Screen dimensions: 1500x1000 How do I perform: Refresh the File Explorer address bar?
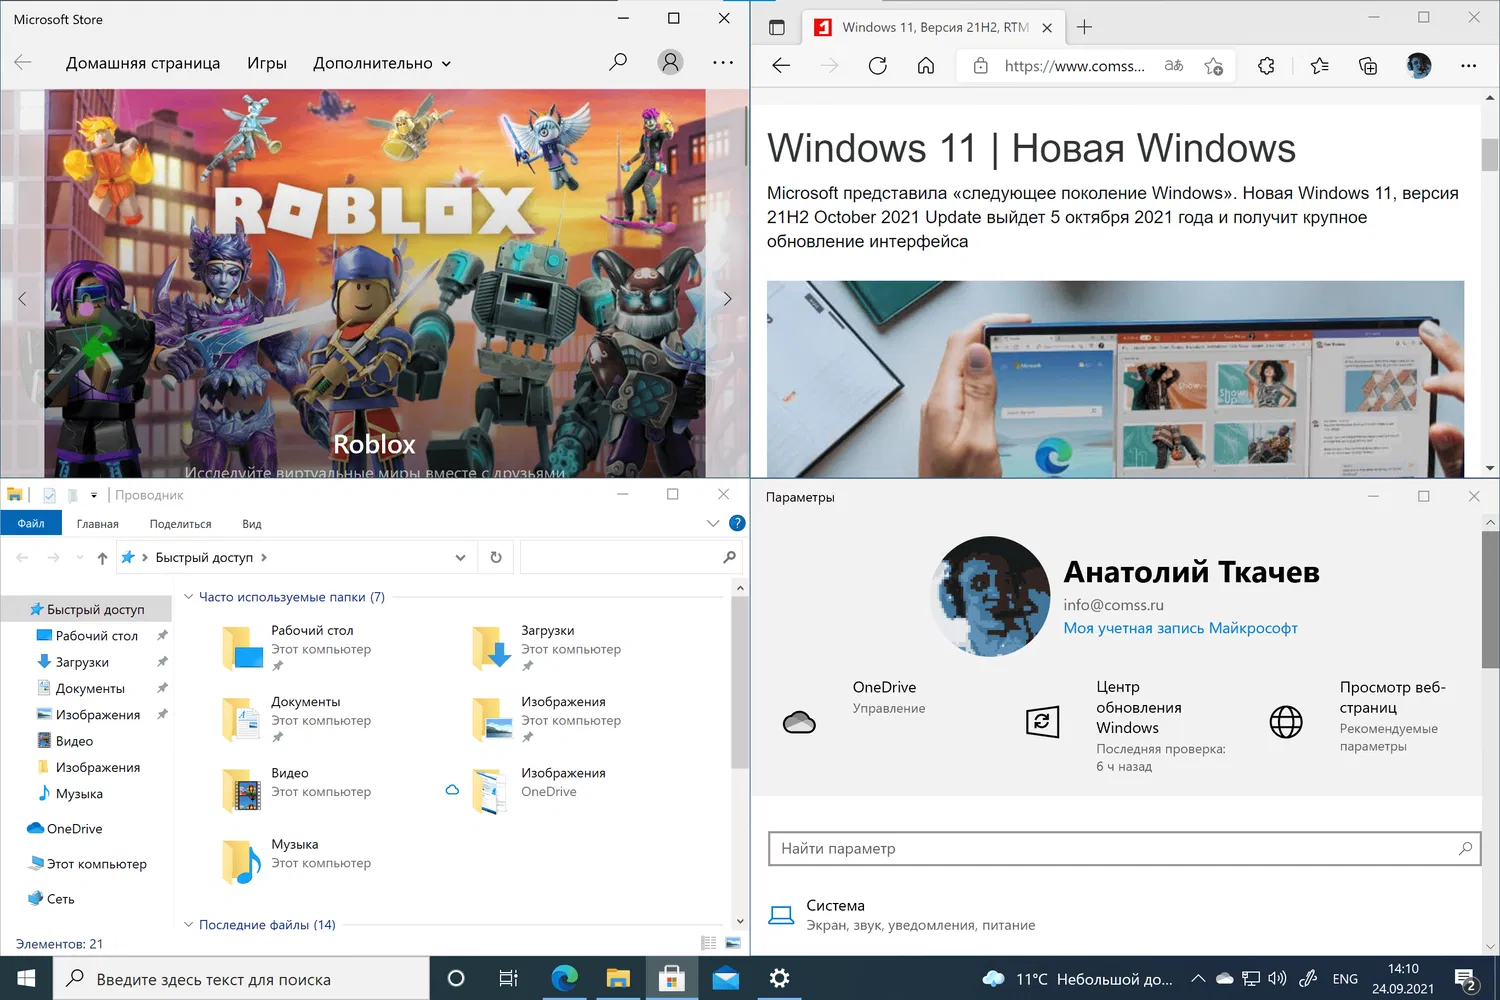pyautogui.click(x=496, y=557)
